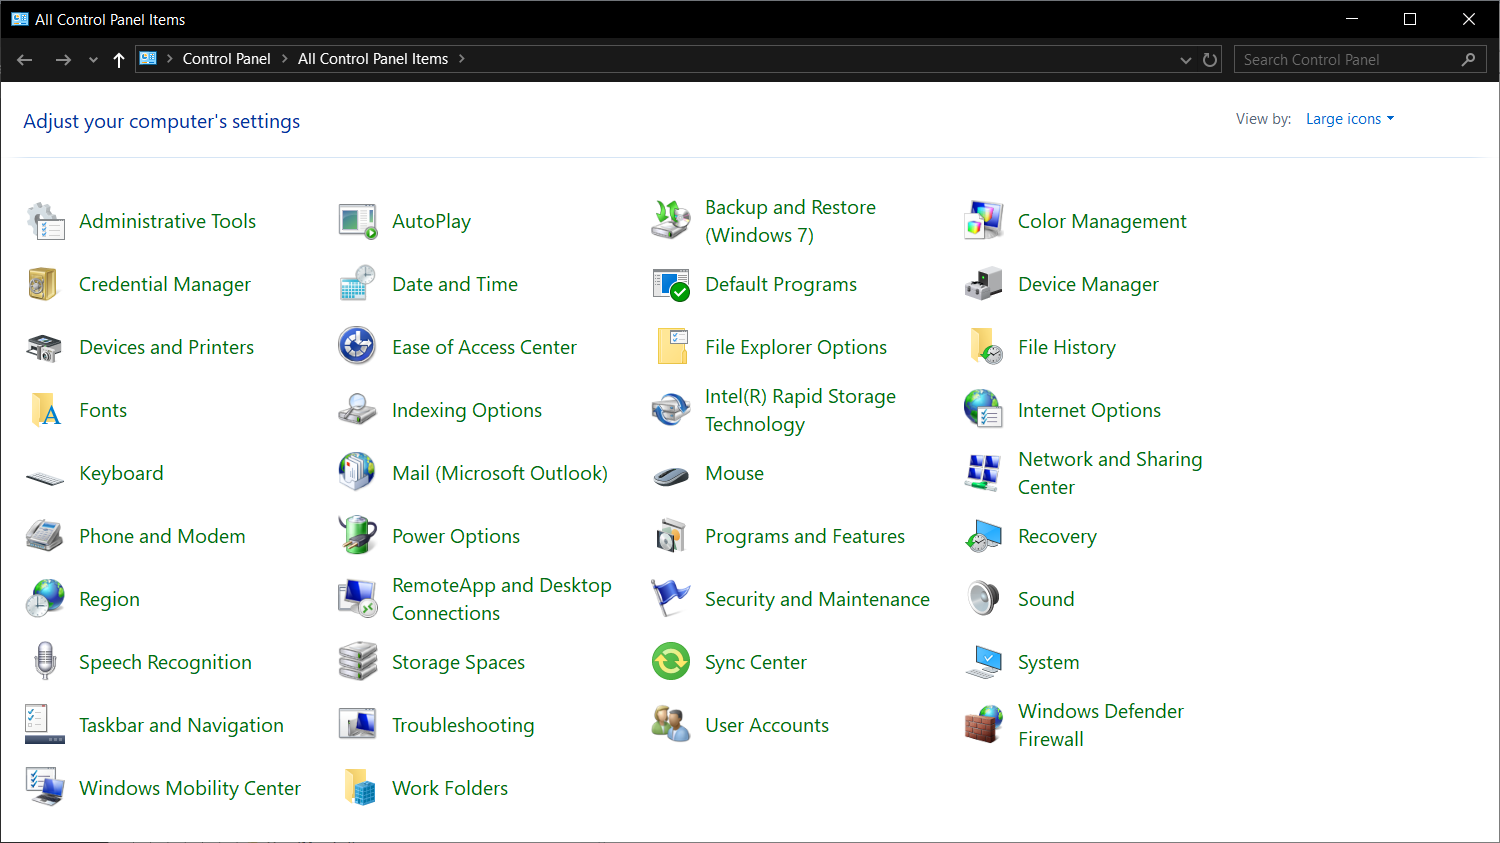Screen dimensions: 1500x843
Task: Click the Work Folders link
Action: click(x=450, y=788)
